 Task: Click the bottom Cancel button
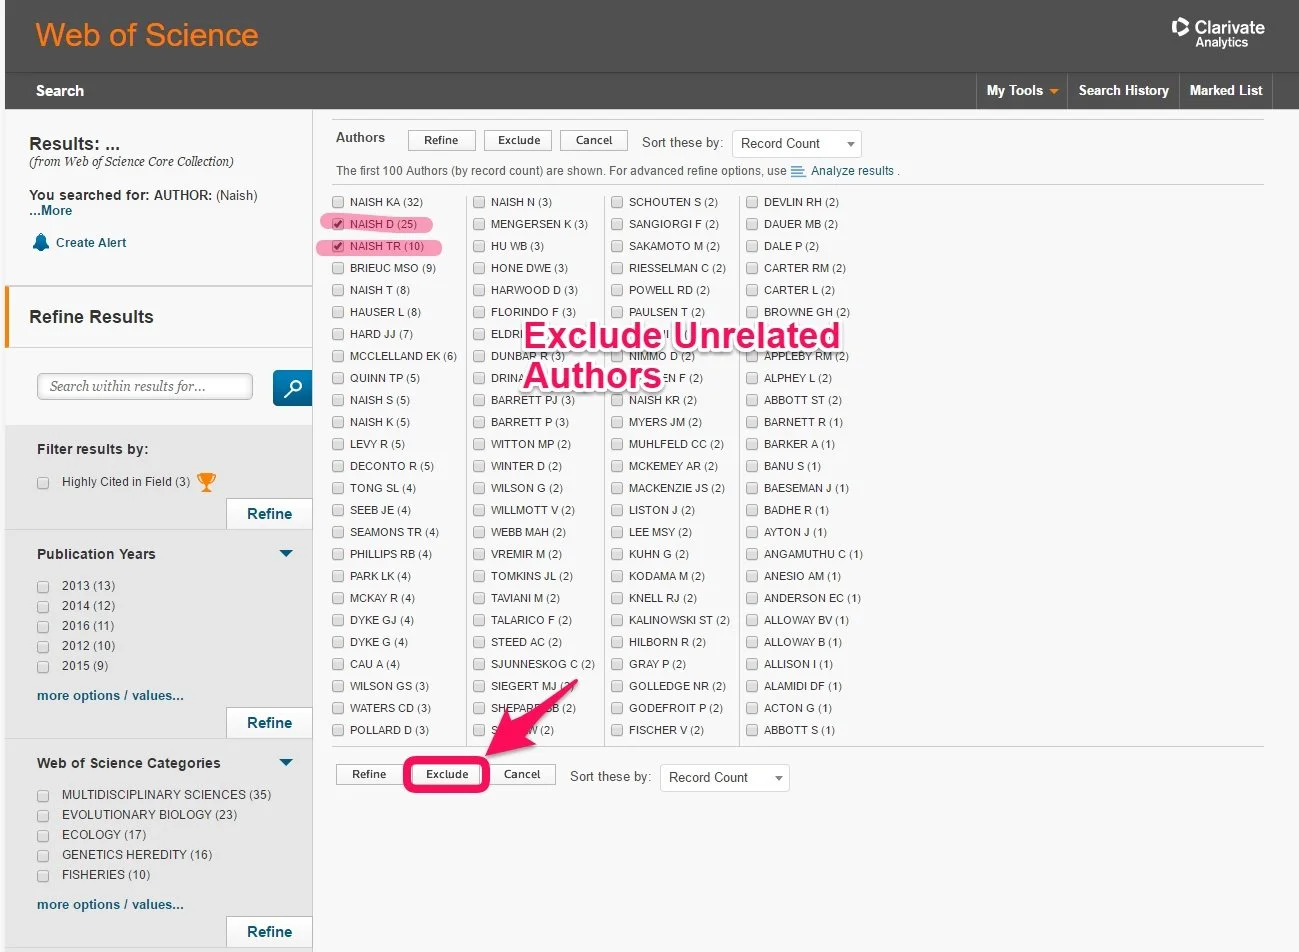(x=522, y=774)
